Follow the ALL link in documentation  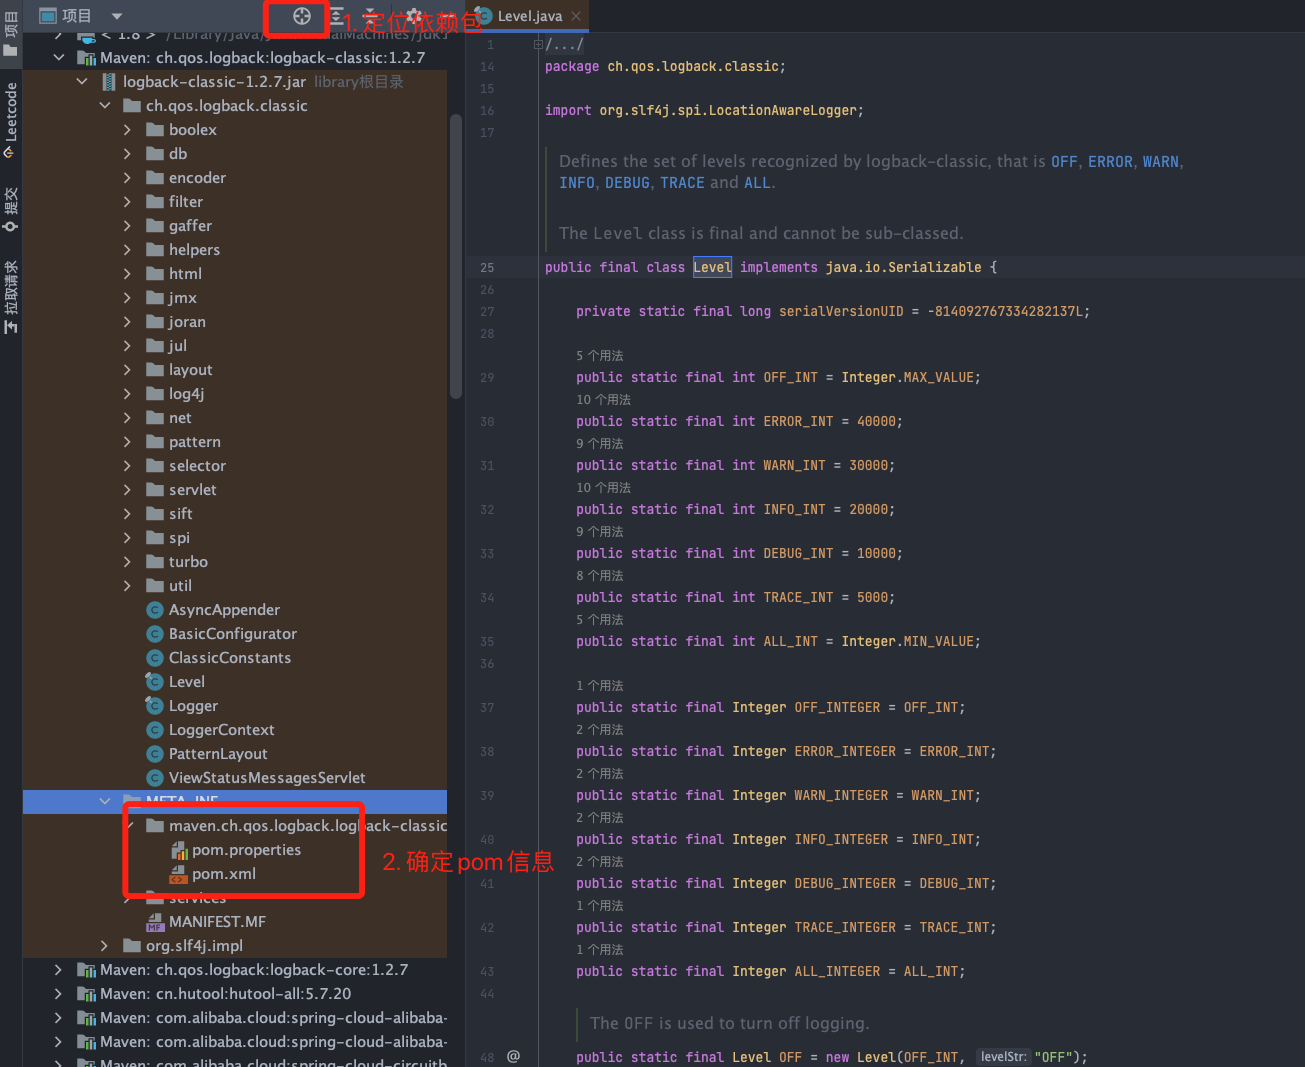pyautogui.click(x=757, y=183)
